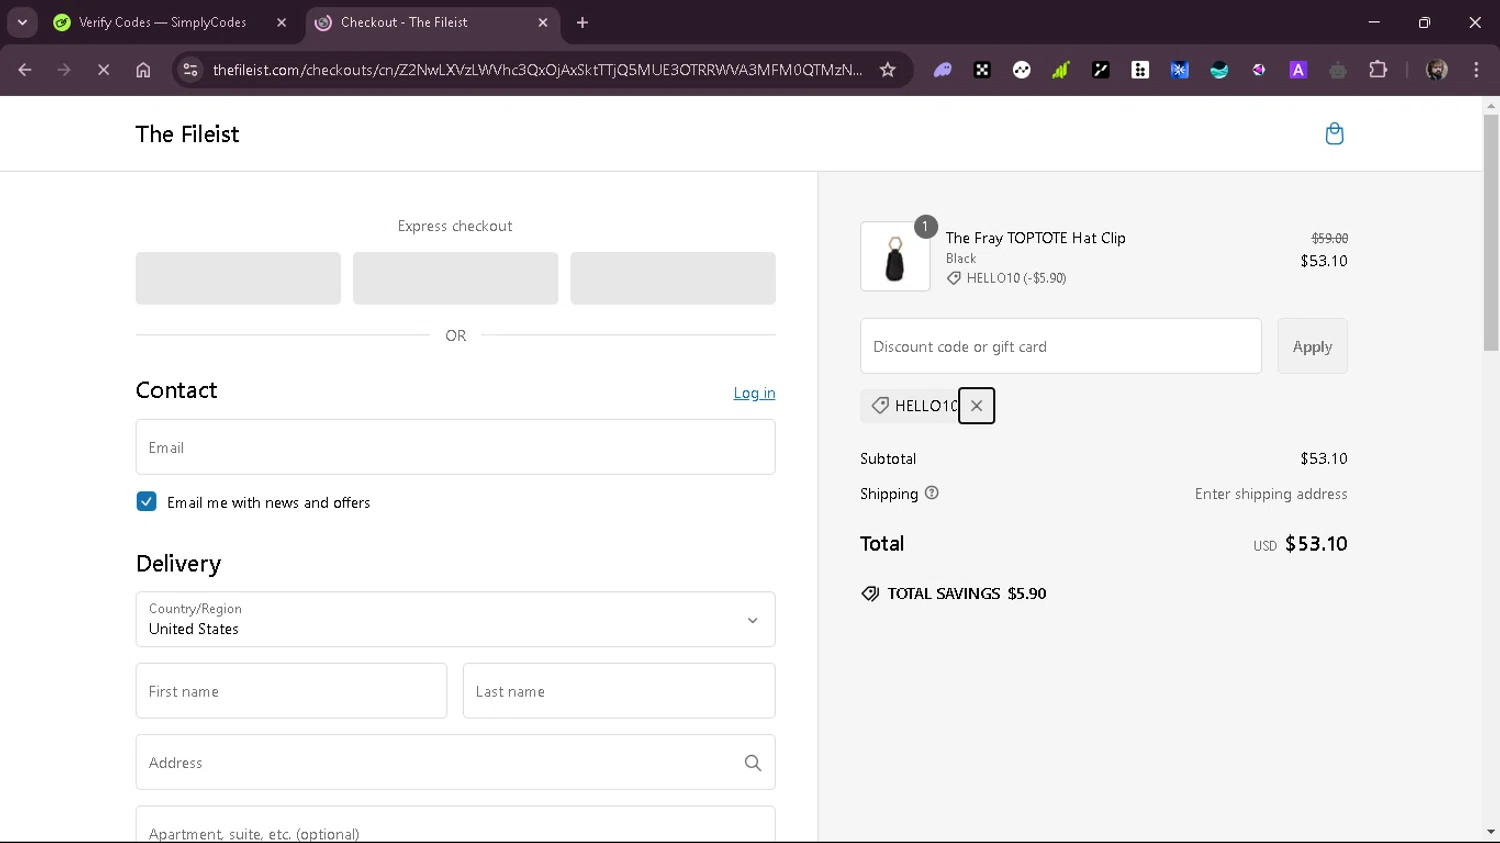
Task: Click the pink-purple swirl extension icon
Action: [1259, 70]
